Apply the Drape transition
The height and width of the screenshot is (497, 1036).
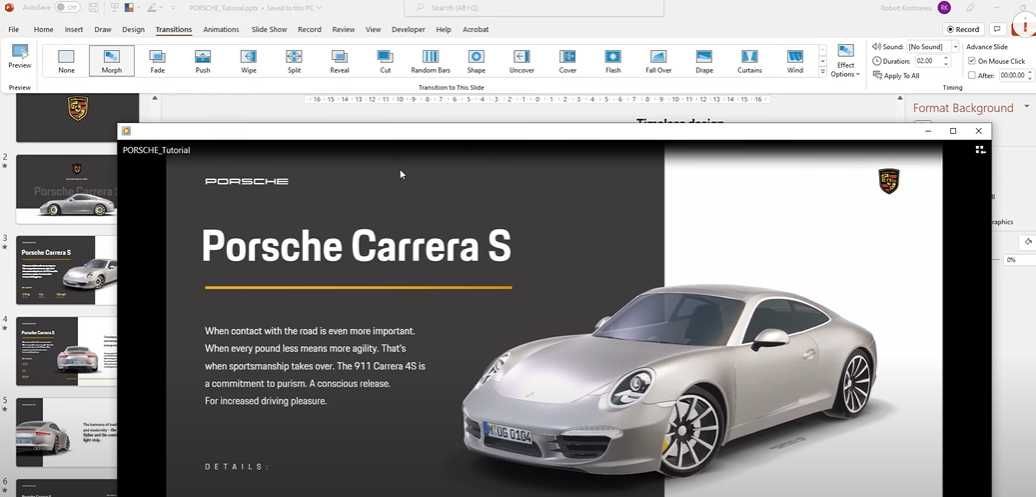coord(704,61)
